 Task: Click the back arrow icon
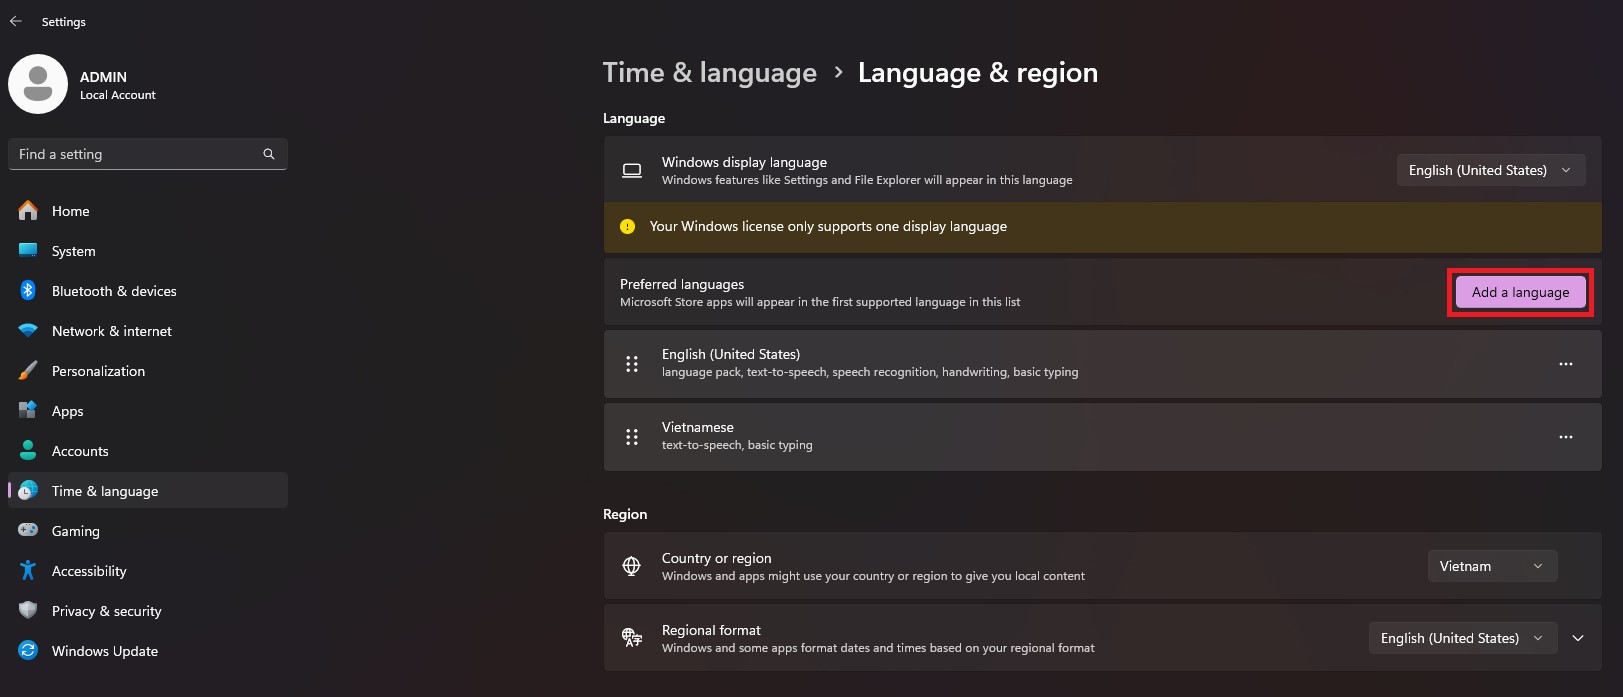pos(16,21)
